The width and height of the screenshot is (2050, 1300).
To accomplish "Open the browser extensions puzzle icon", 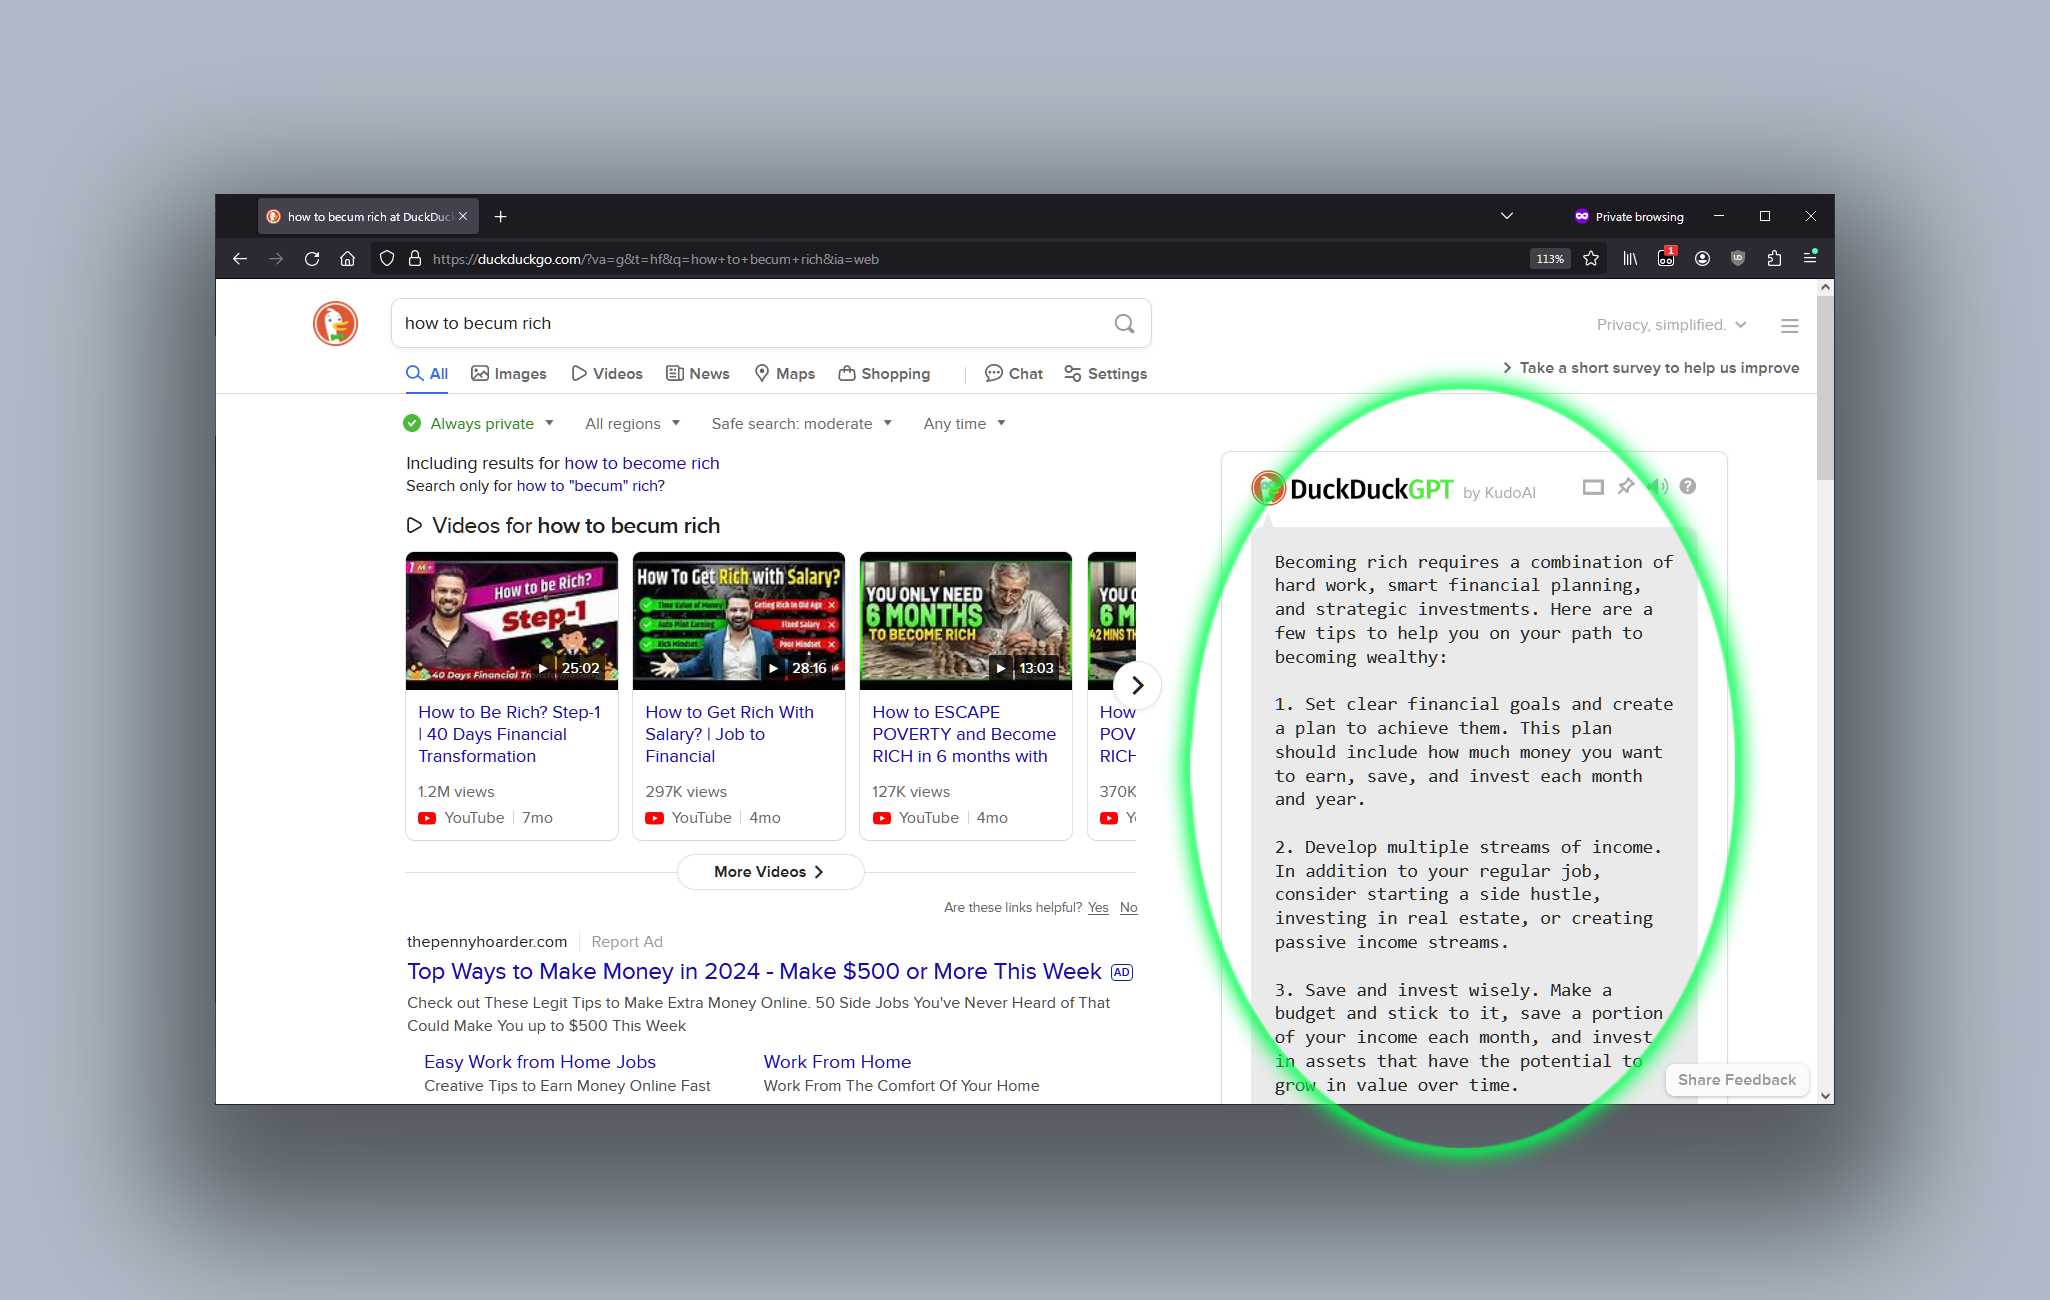I will point(1774,259).
